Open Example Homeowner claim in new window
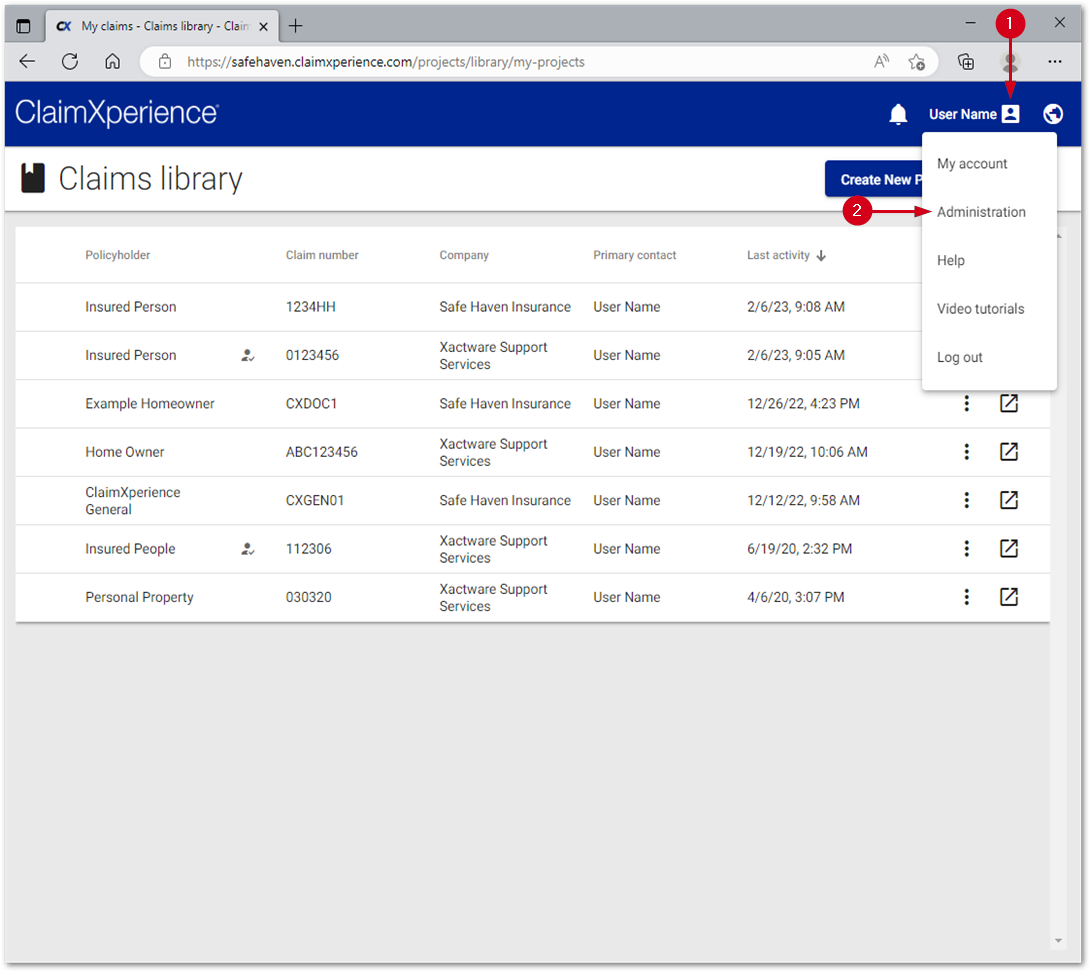Screen dimensions: 1090x972 click(1008, 403)
